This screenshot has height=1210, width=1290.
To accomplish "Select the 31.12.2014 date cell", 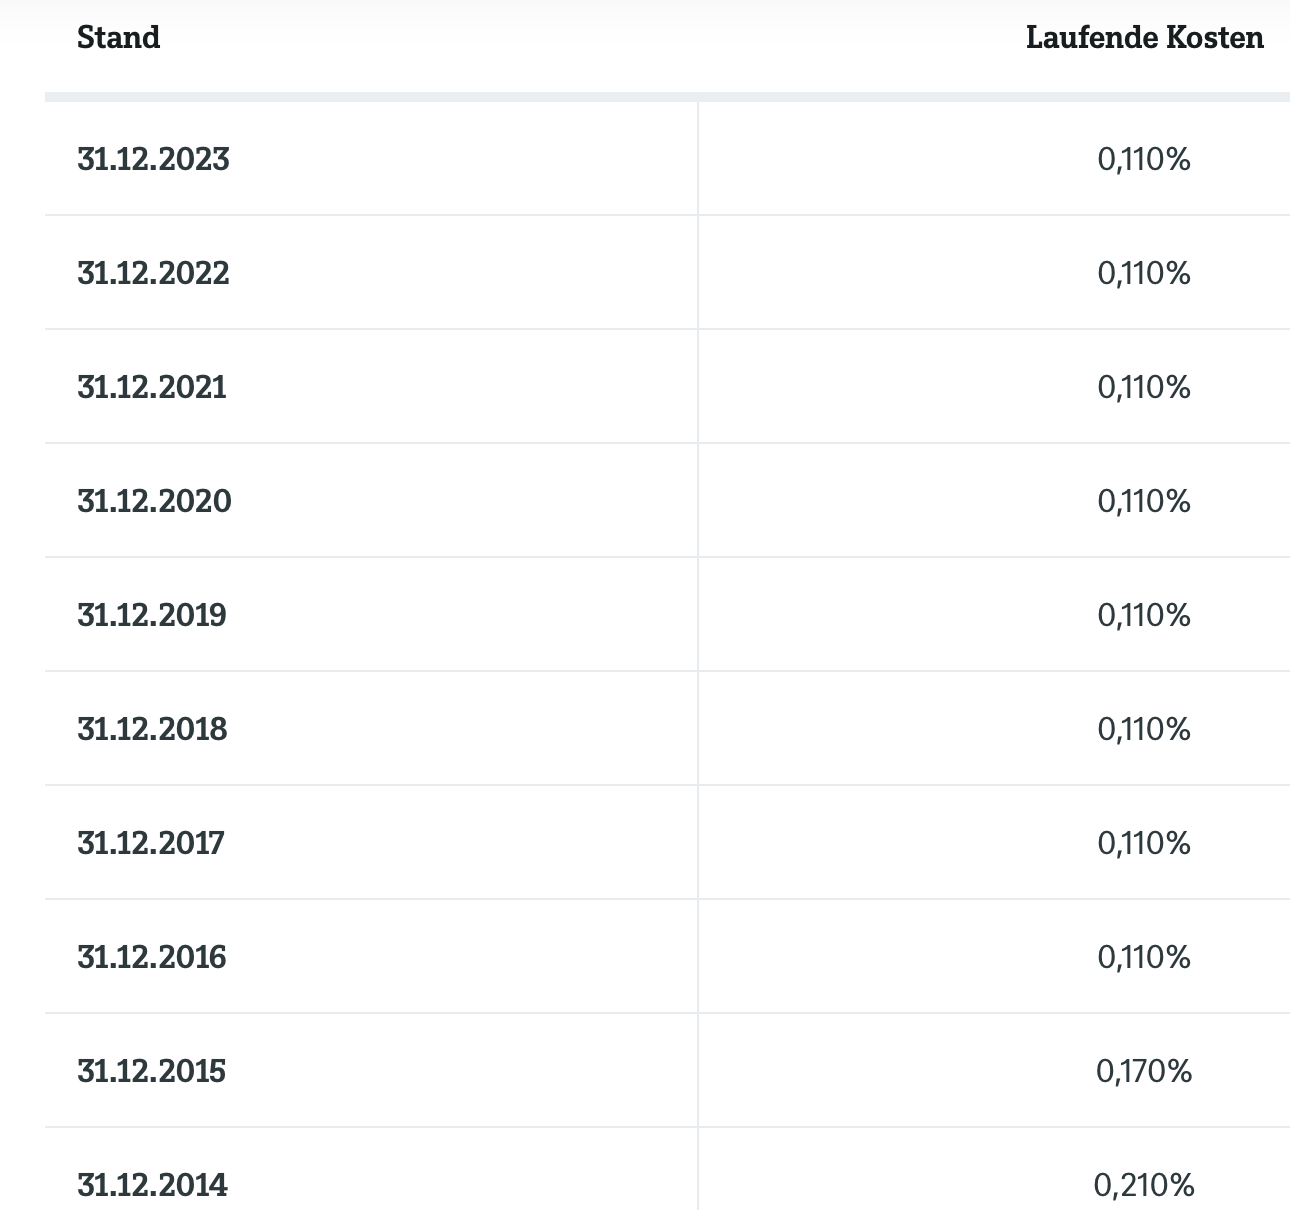I will [152, 1185].
